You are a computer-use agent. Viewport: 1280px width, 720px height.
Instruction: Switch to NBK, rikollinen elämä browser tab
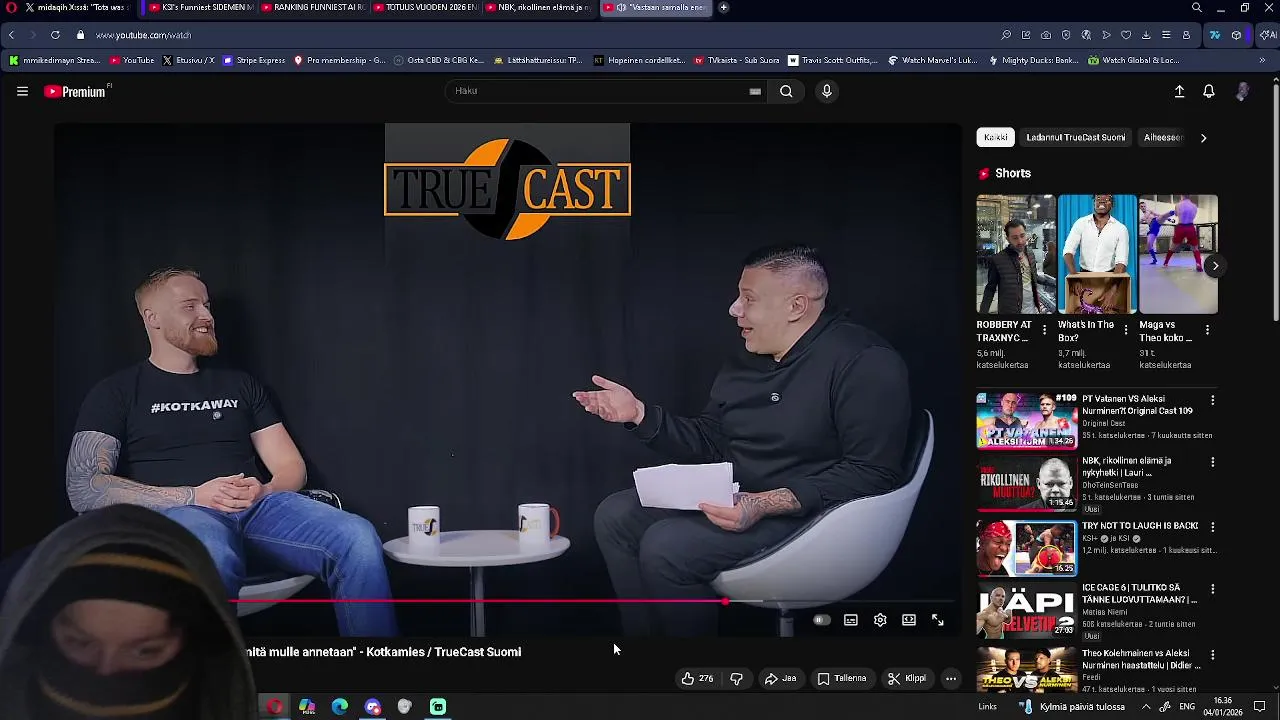coord(538,7)
